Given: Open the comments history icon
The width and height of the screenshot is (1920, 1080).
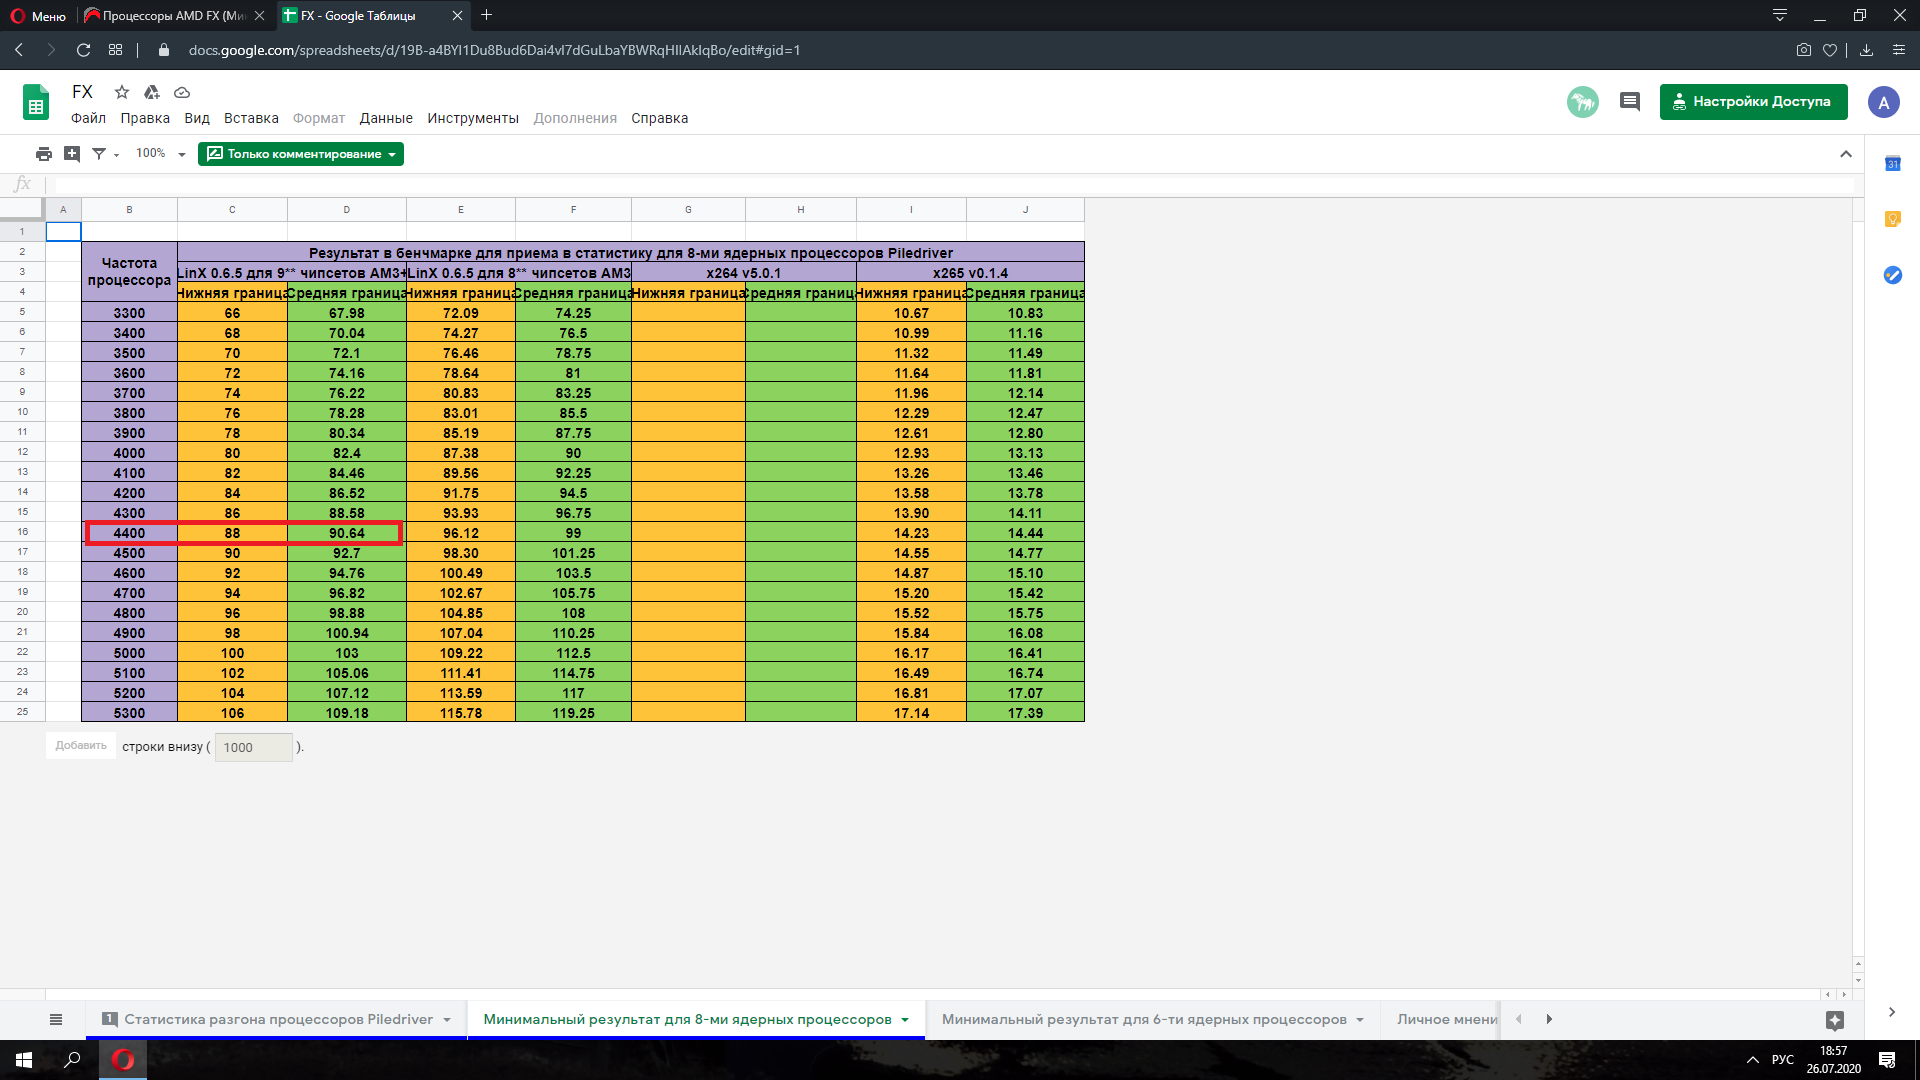Looking at the screenshot, I should coord(1630,101).
